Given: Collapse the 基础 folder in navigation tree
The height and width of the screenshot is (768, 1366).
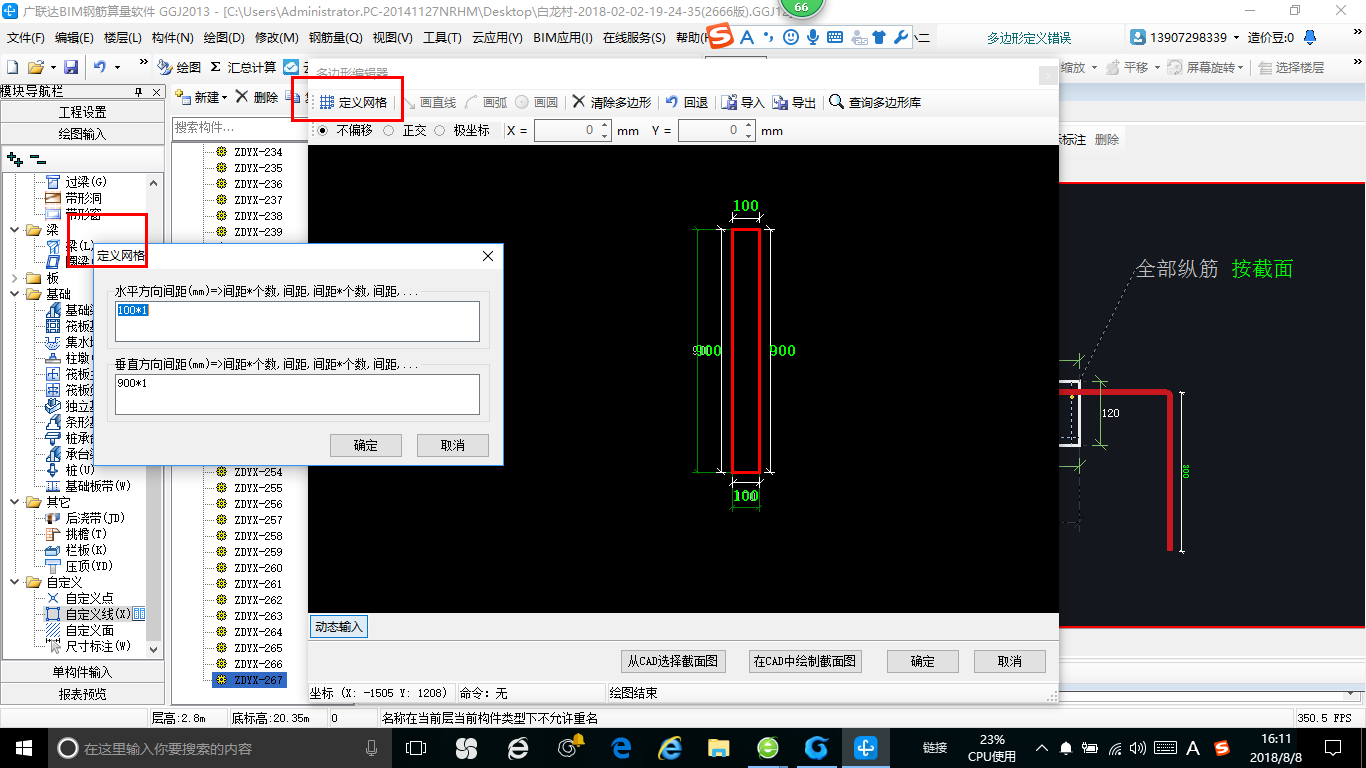Looking at the screenshot, I should 14,294.
